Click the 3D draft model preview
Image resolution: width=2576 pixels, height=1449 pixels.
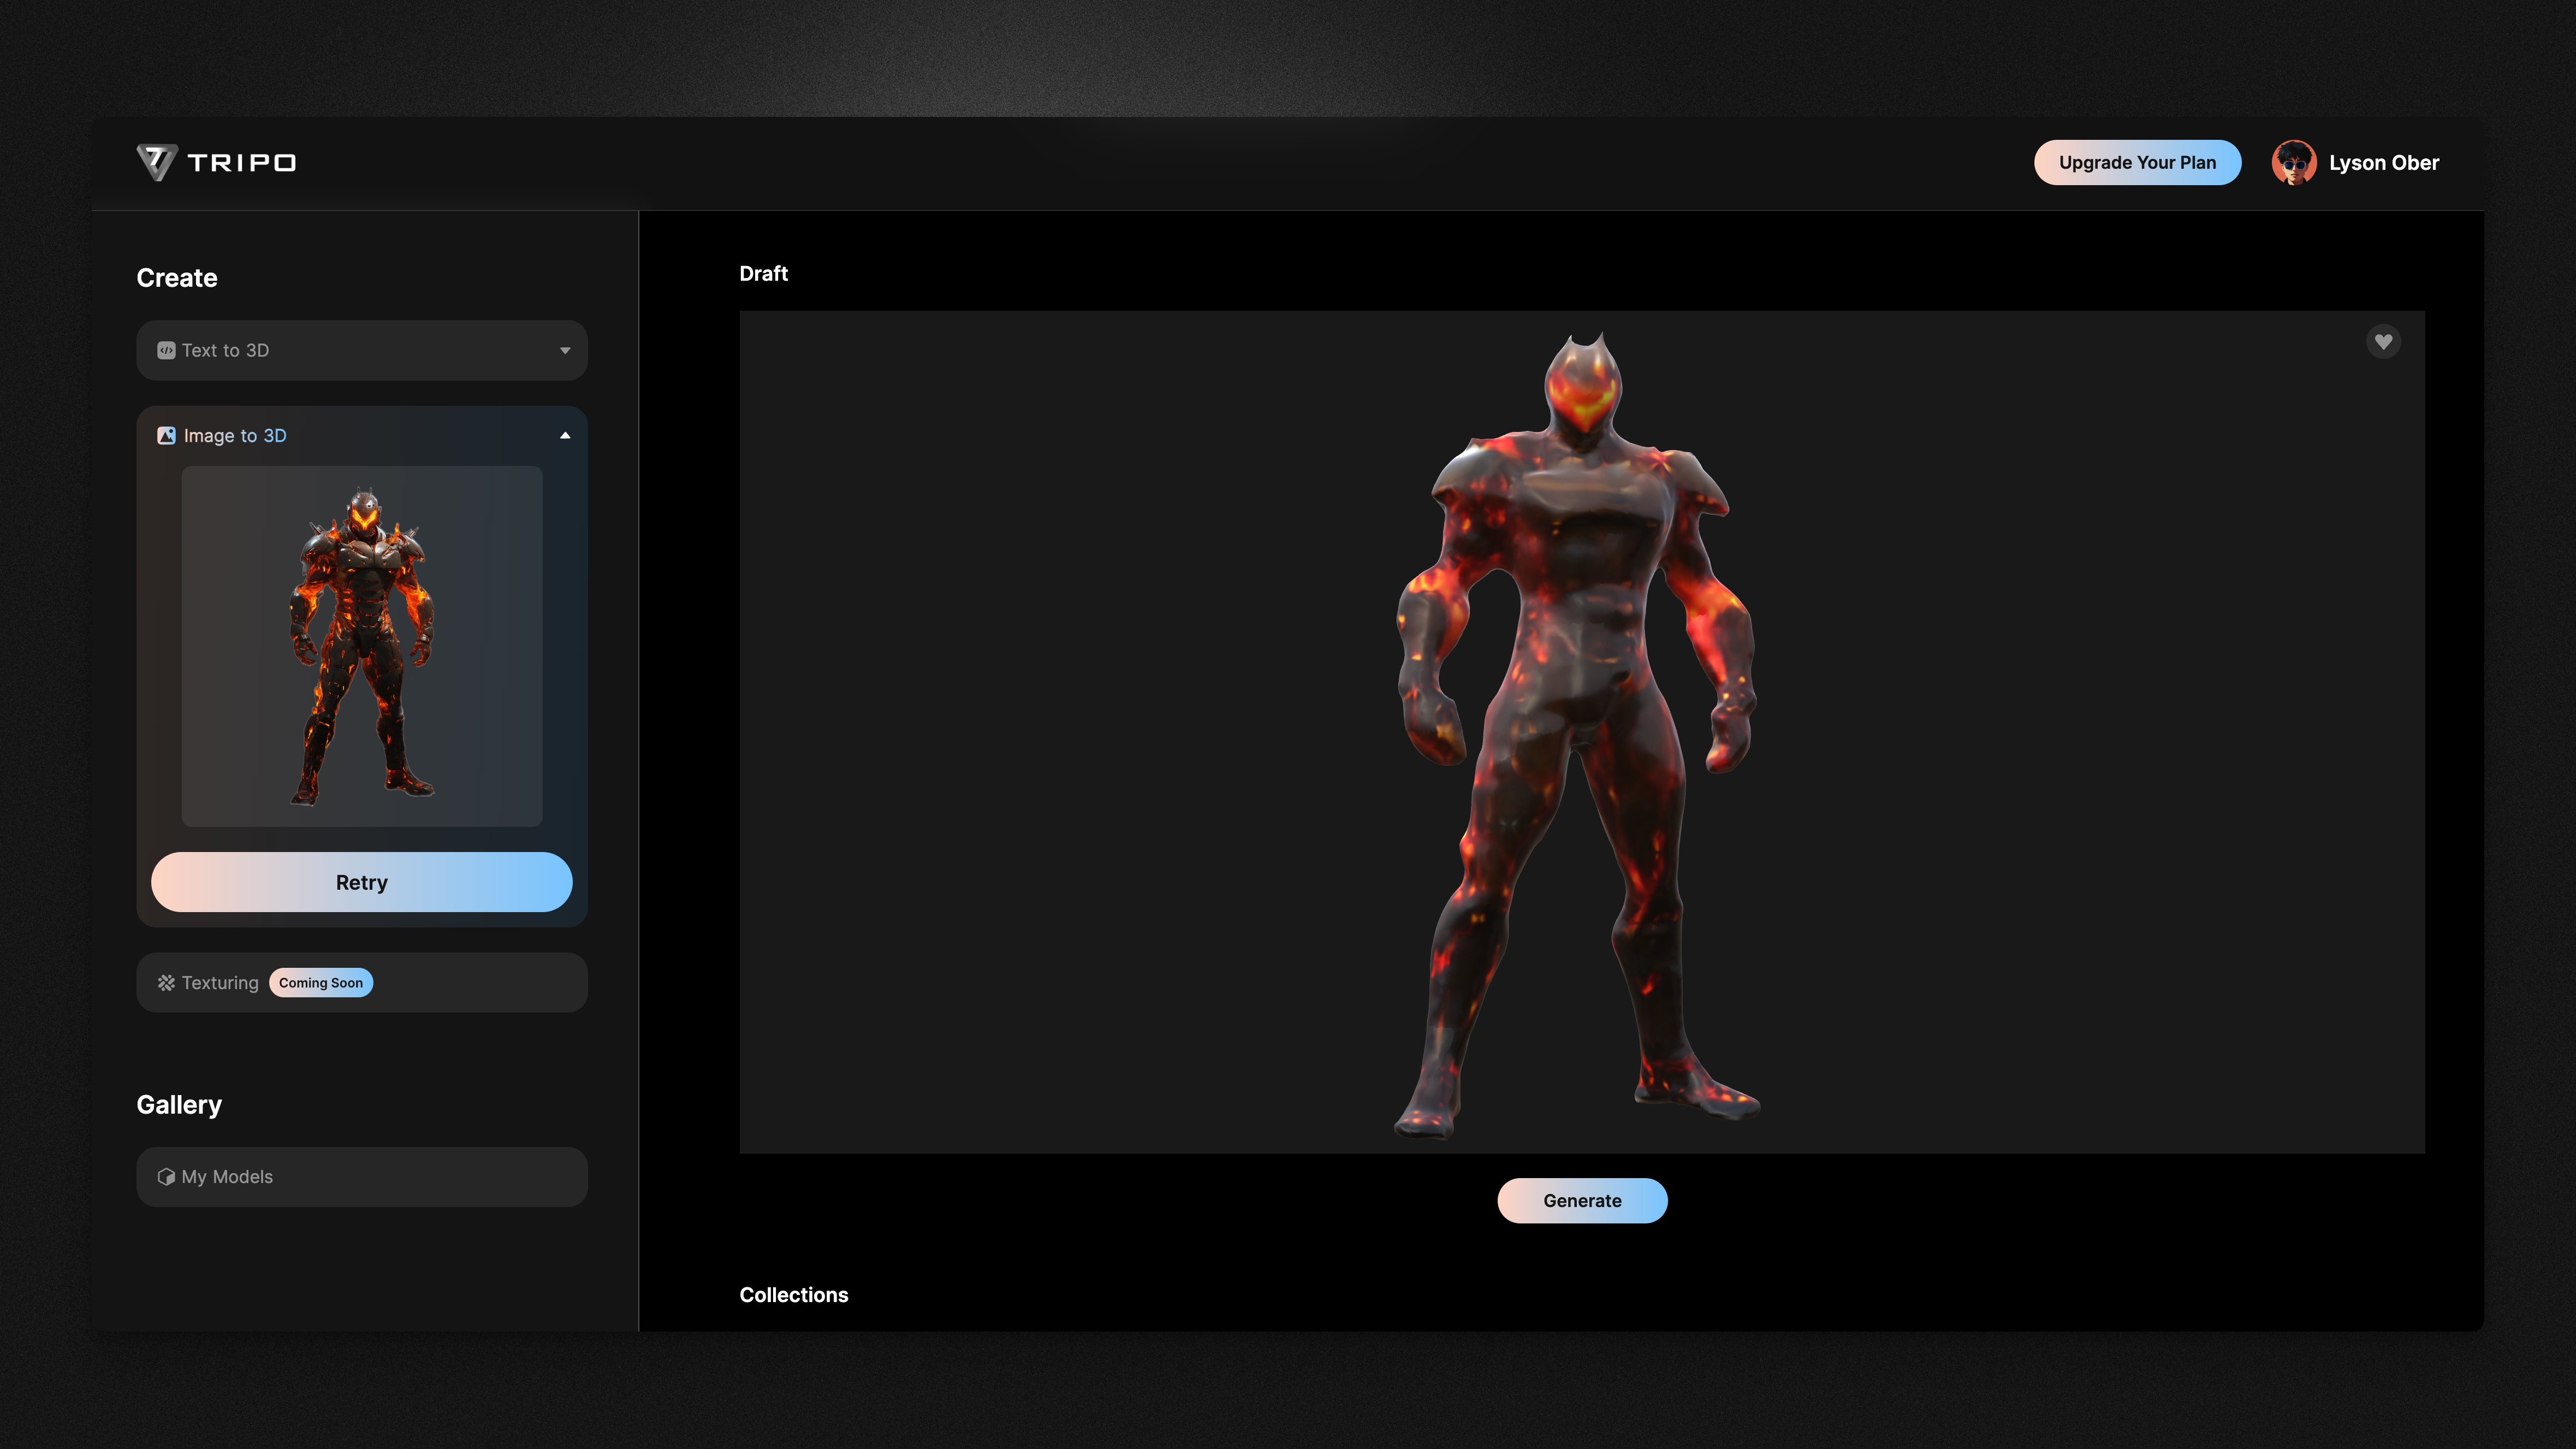pos(1581,731)
